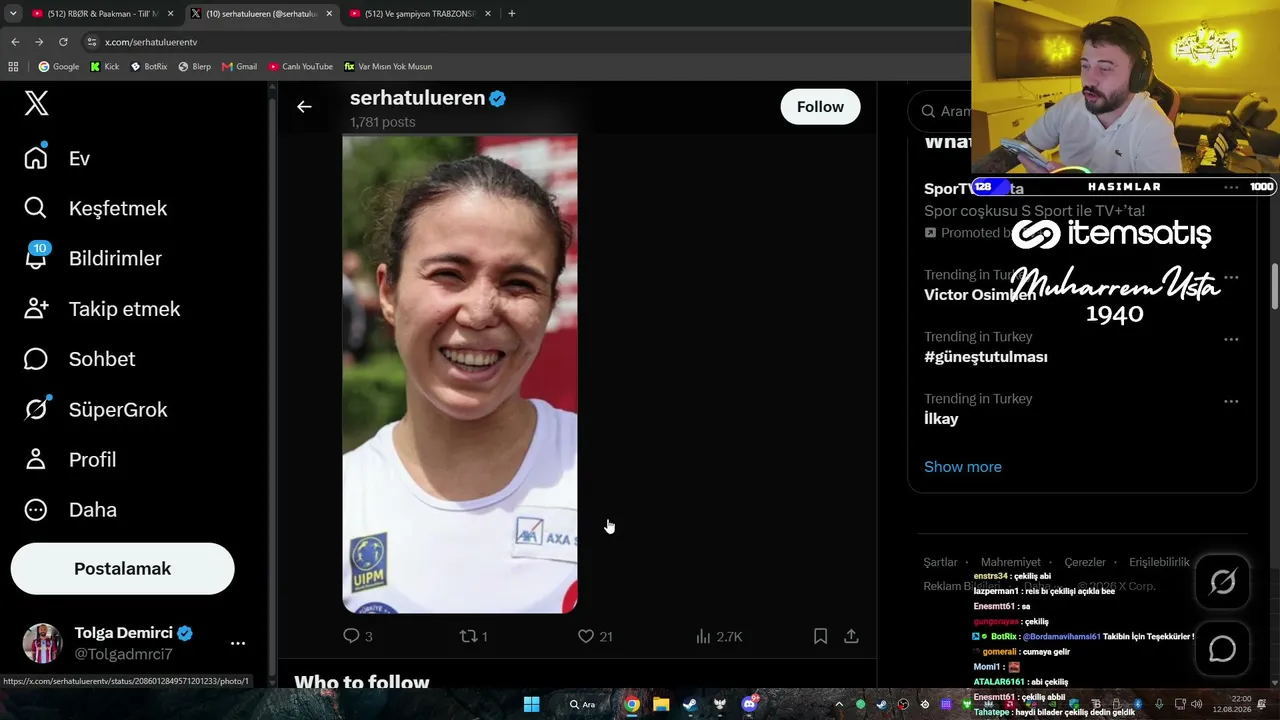
Task: Click the browser forward arrow
Action: (39, 42)
